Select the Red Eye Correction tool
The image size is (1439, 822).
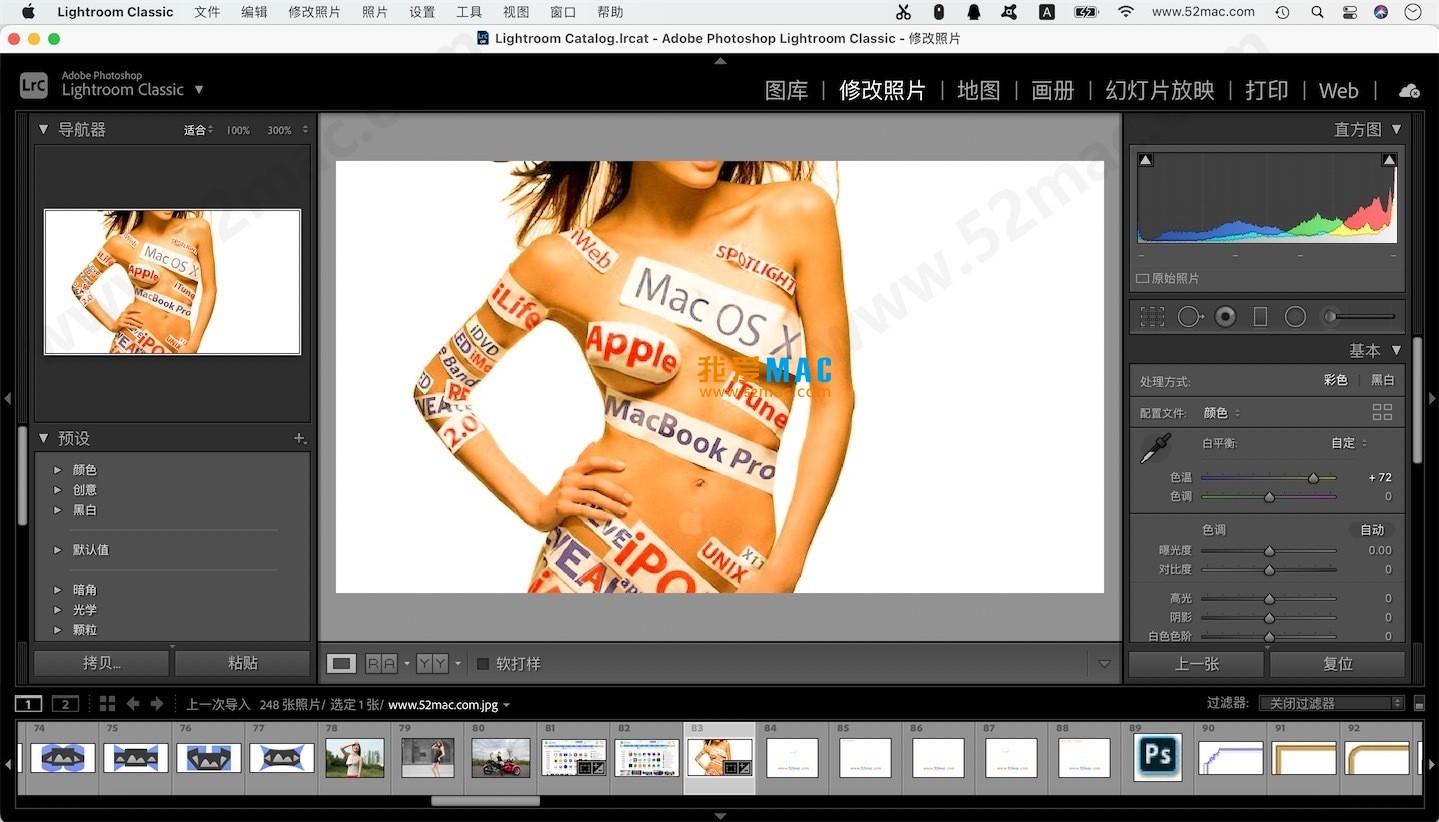(1225, 317)
